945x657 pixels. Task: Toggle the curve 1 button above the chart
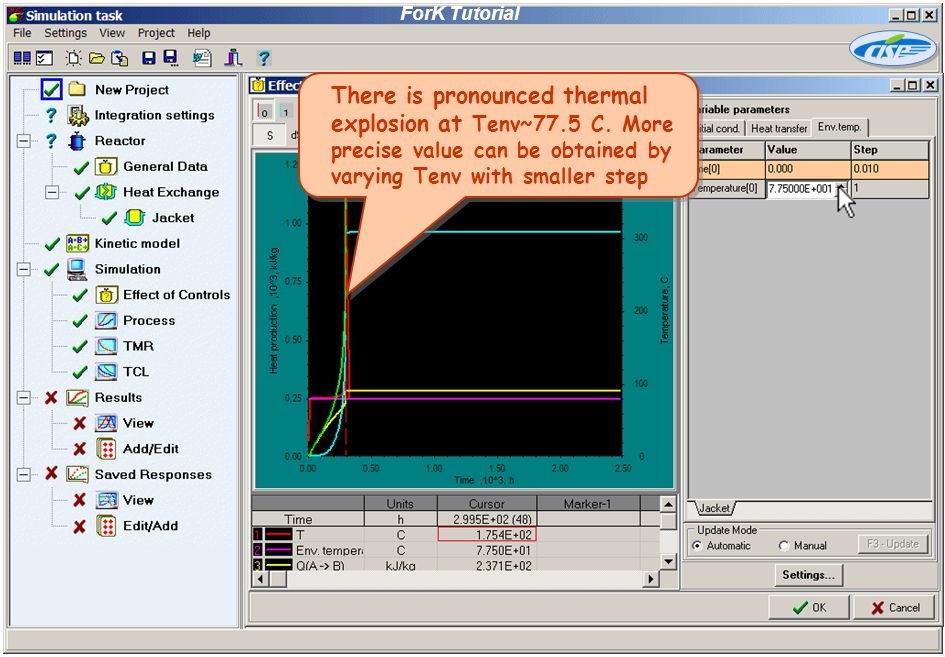coord(285,112)
